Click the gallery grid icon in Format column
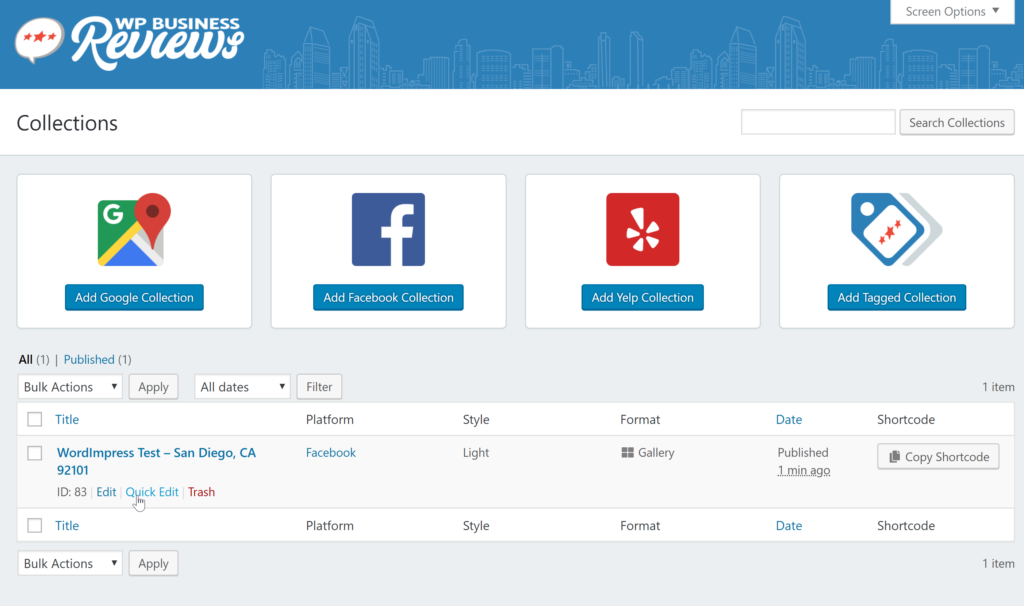 click(x=628, y=453)
